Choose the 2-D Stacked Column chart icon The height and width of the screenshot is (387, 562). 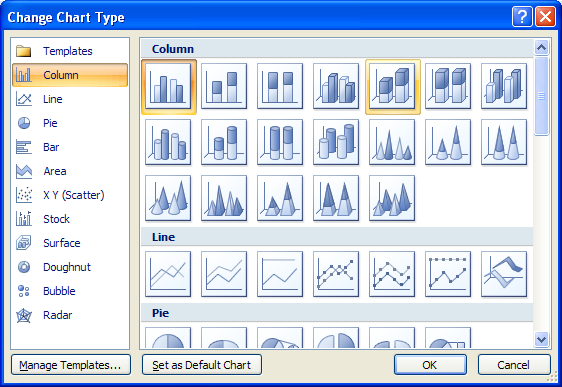click(224, 86)
